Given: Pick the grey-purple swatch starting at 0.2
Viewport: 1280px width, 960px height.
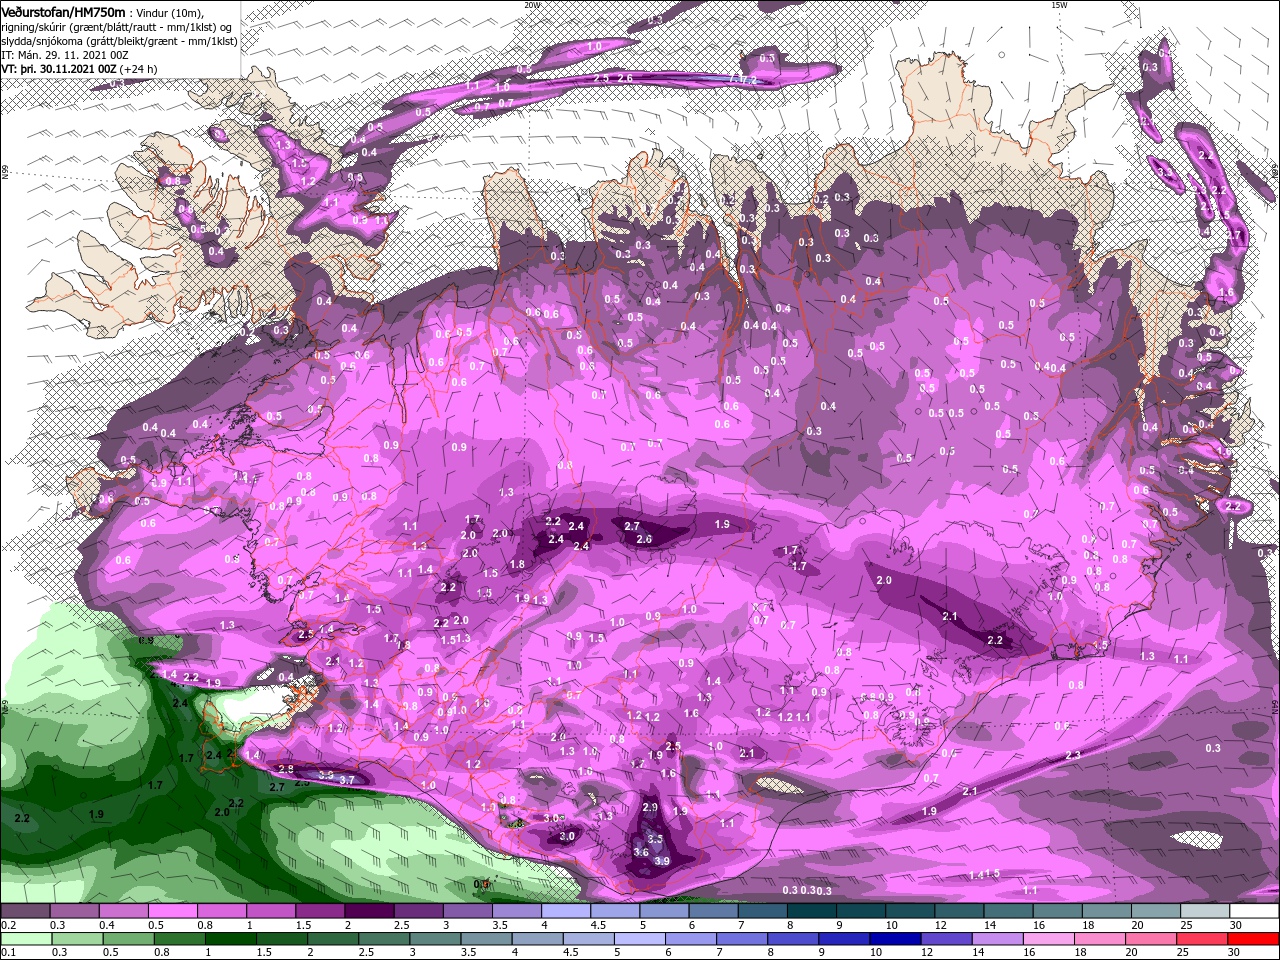Looking at the screenshot, I should [x=26, y=911].
